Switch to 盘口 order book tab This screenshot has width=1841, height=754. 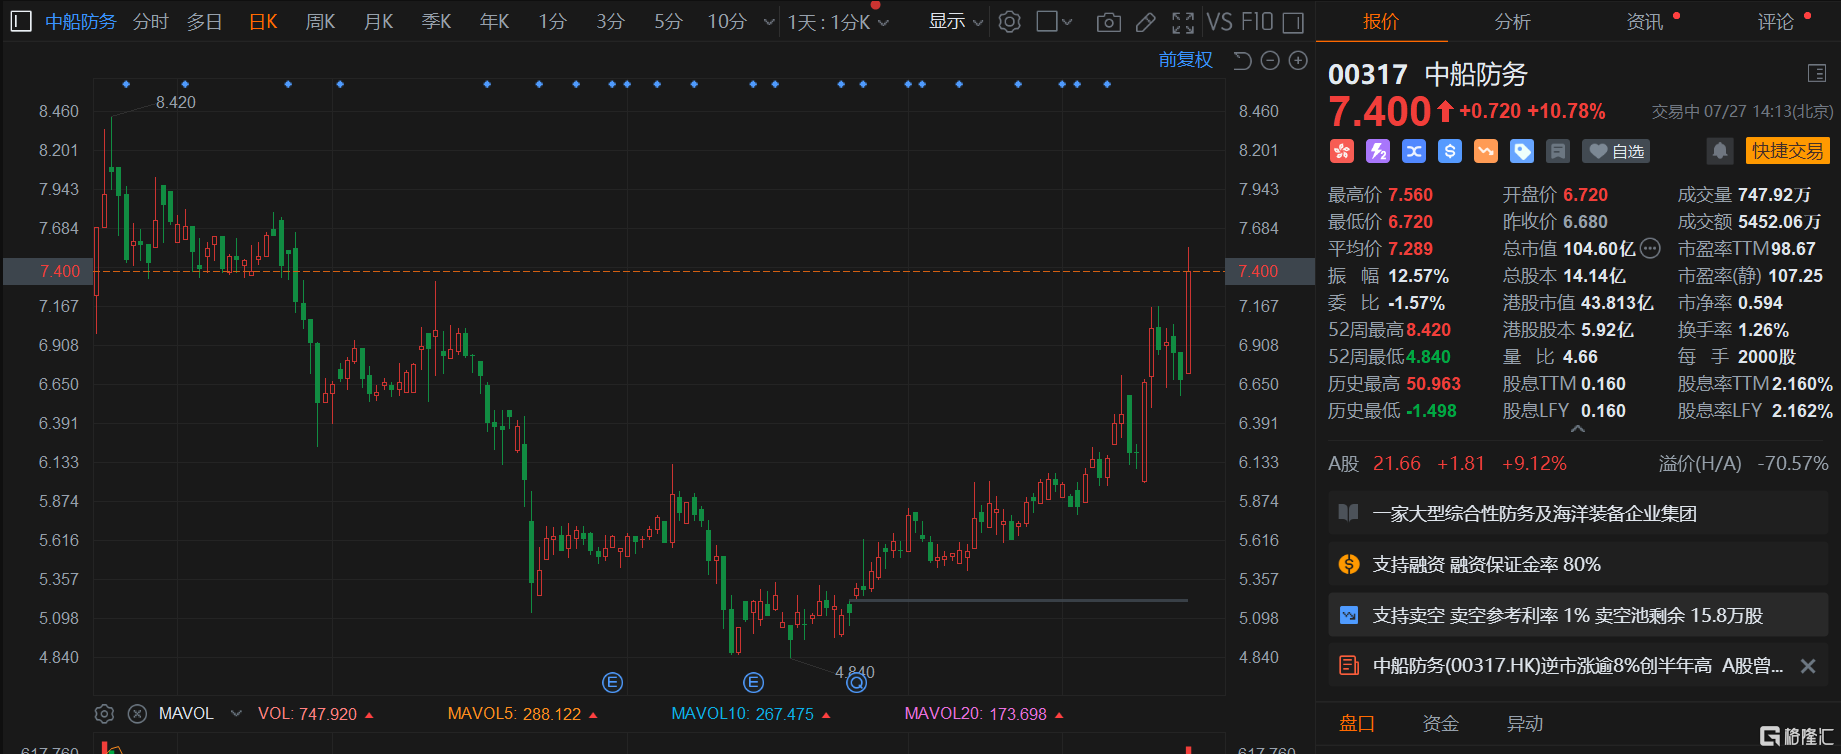(1357, 724)
